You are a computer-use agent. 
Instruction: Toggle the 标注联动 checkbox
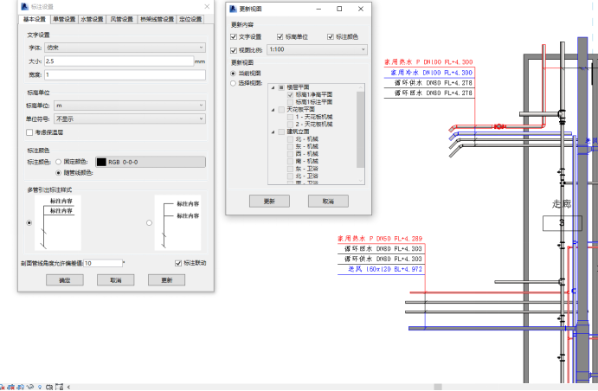[178, 263]
